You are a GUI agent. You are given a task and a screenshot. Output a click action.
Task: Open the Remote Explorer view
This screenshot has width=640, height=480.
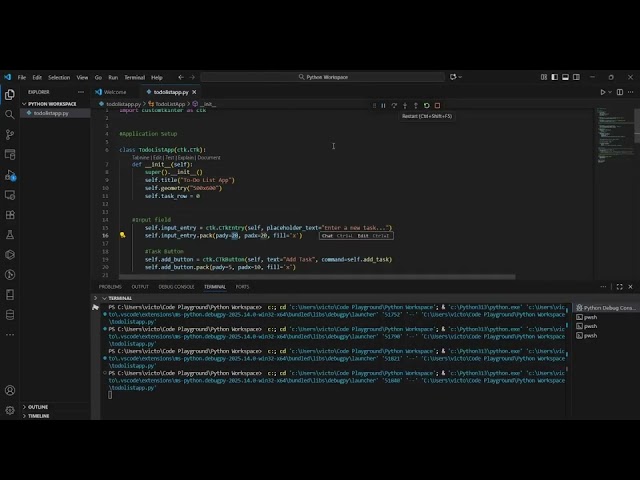10,195
